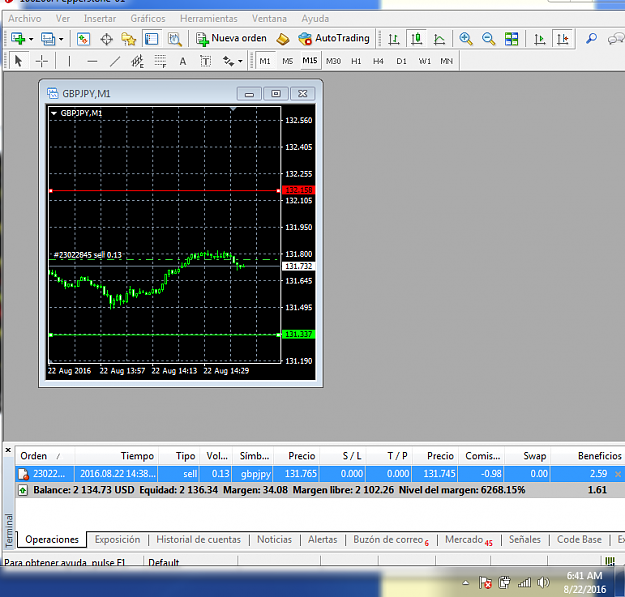The image size is (625, 597).
Task: Open the Herramientas menu
Action: coord(208,19)
